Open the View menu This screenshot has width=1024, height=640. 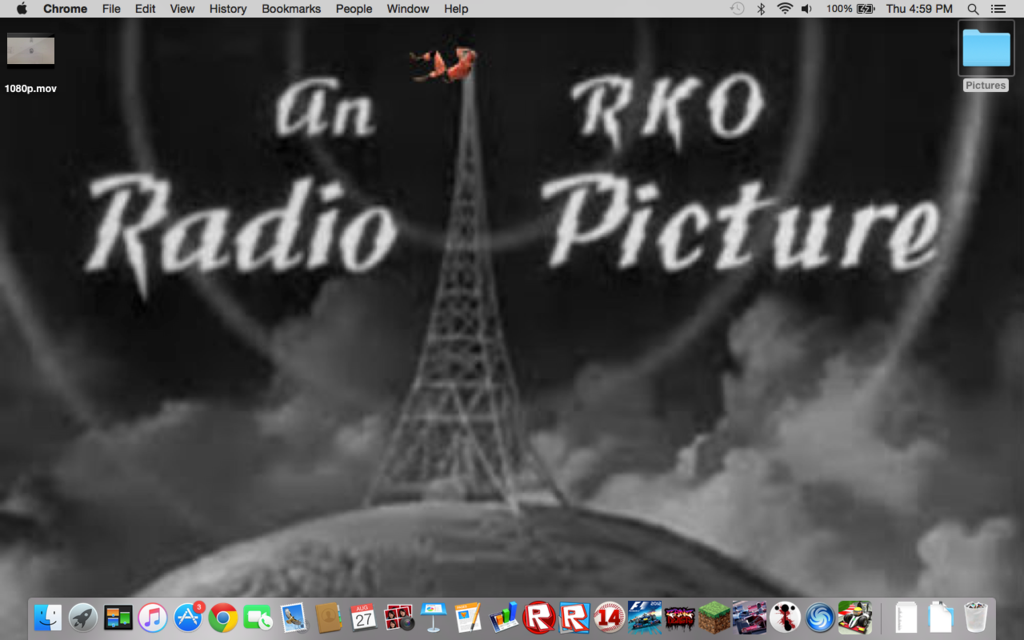182,8
